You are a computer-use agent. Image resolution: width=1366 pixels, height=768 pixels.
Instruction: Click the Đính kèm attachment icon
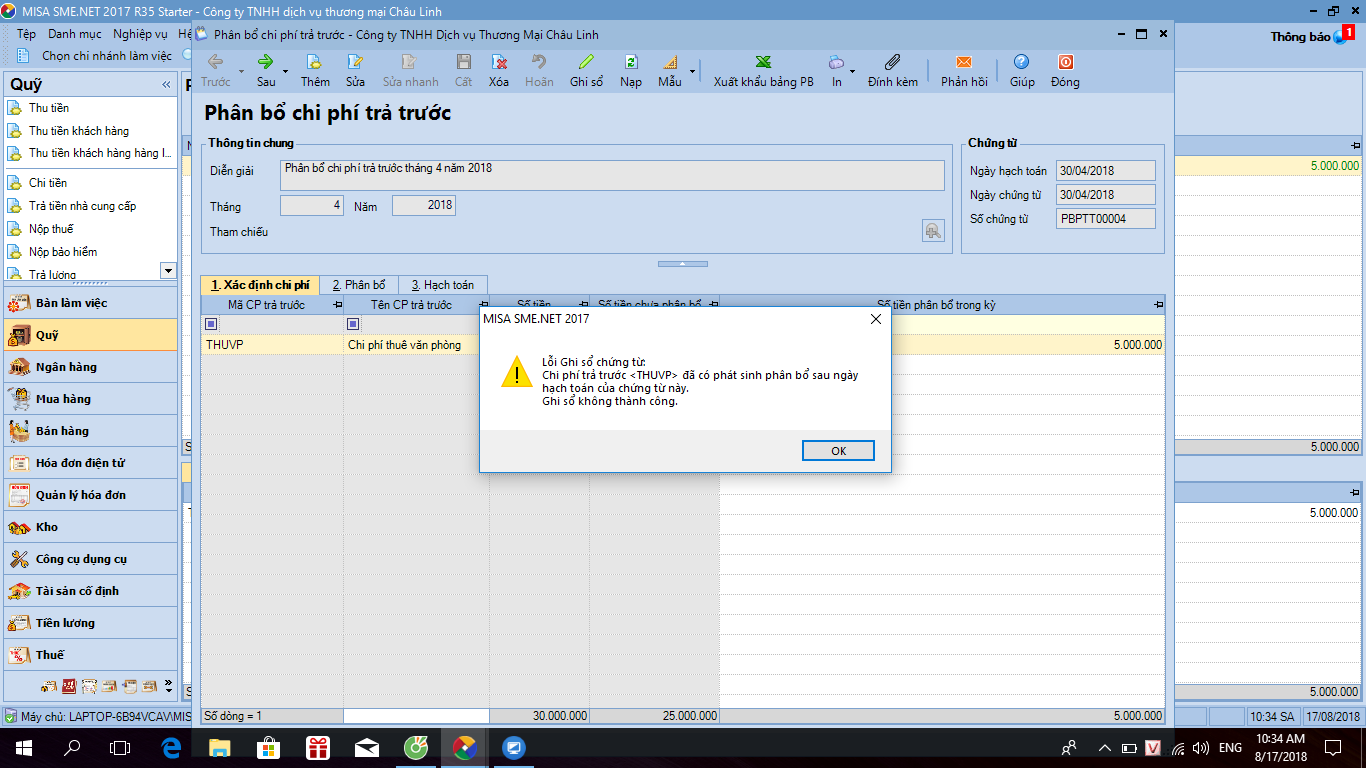[x=893, y=63]
